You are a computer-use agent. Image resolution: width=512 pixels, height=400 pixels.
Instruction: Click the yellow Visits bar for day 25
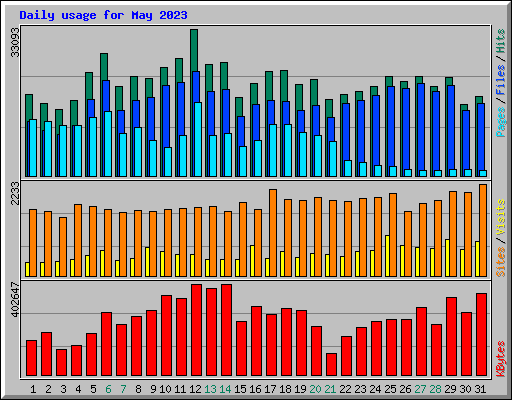coord(387,256)
